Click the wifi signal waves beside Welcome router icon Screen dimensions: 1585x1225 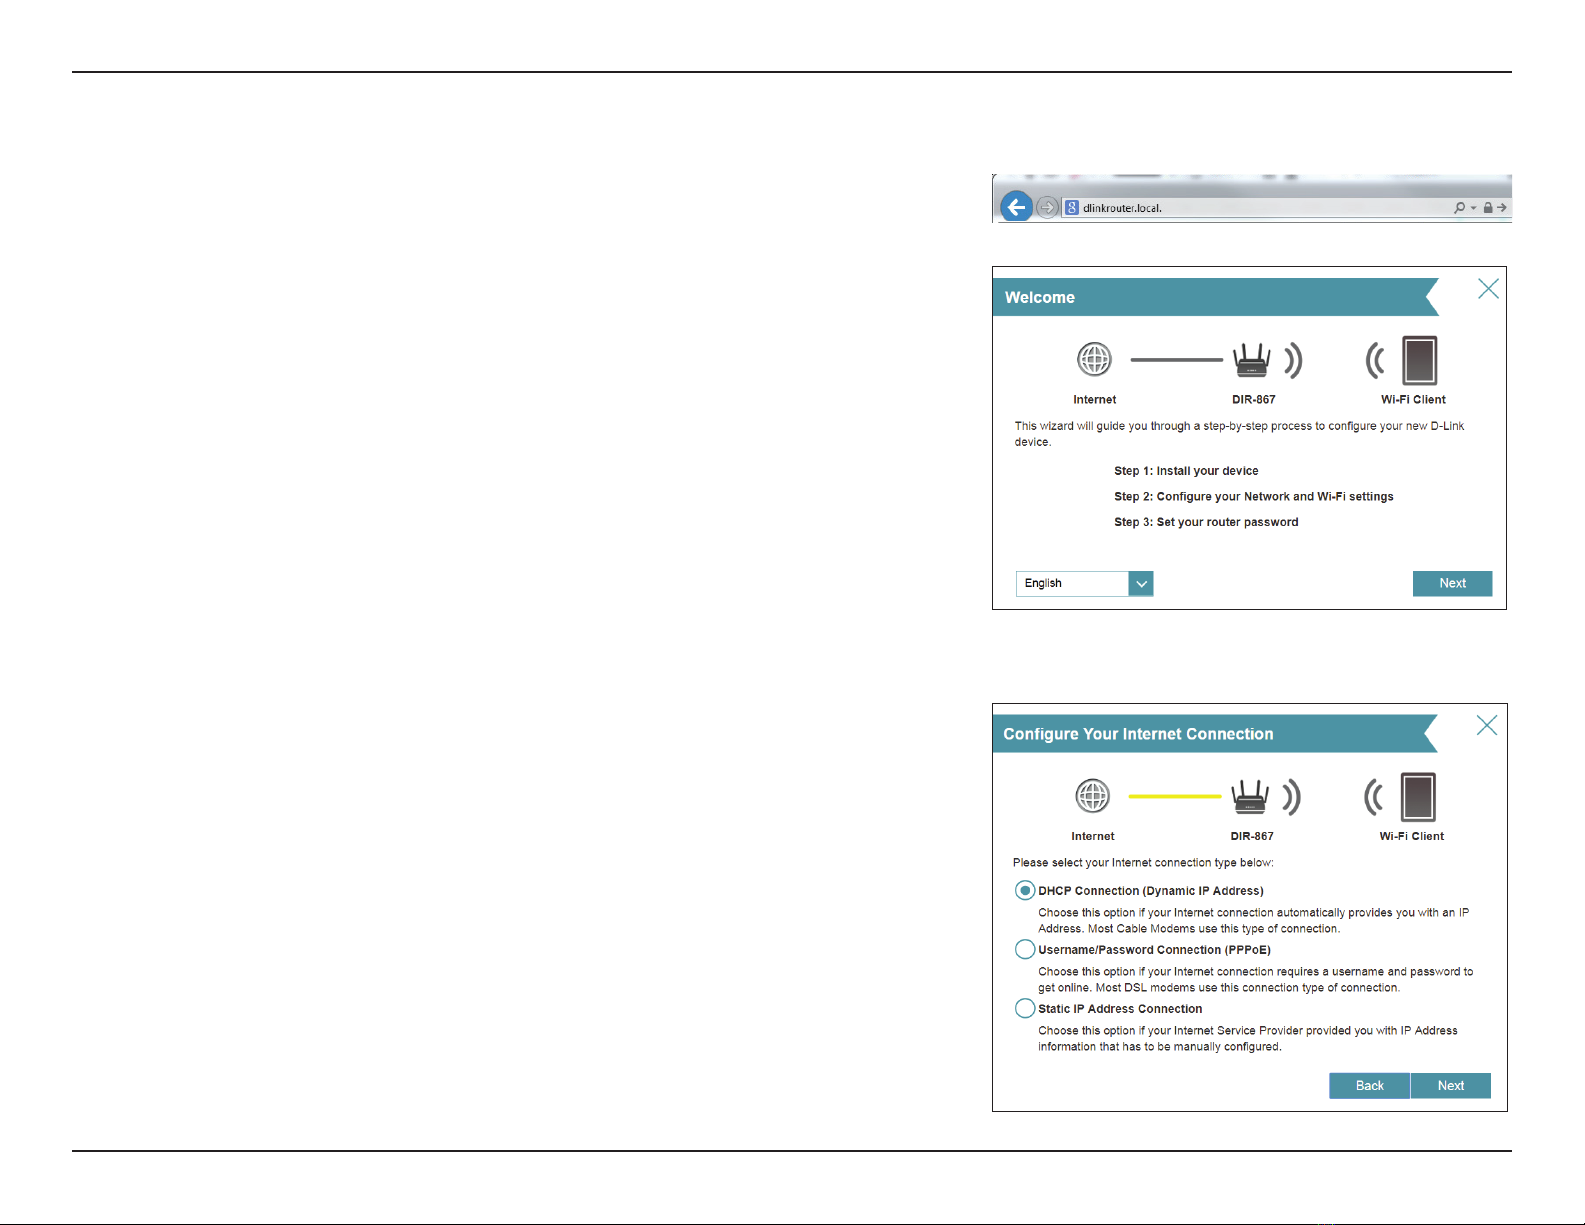coord(1294,360)
